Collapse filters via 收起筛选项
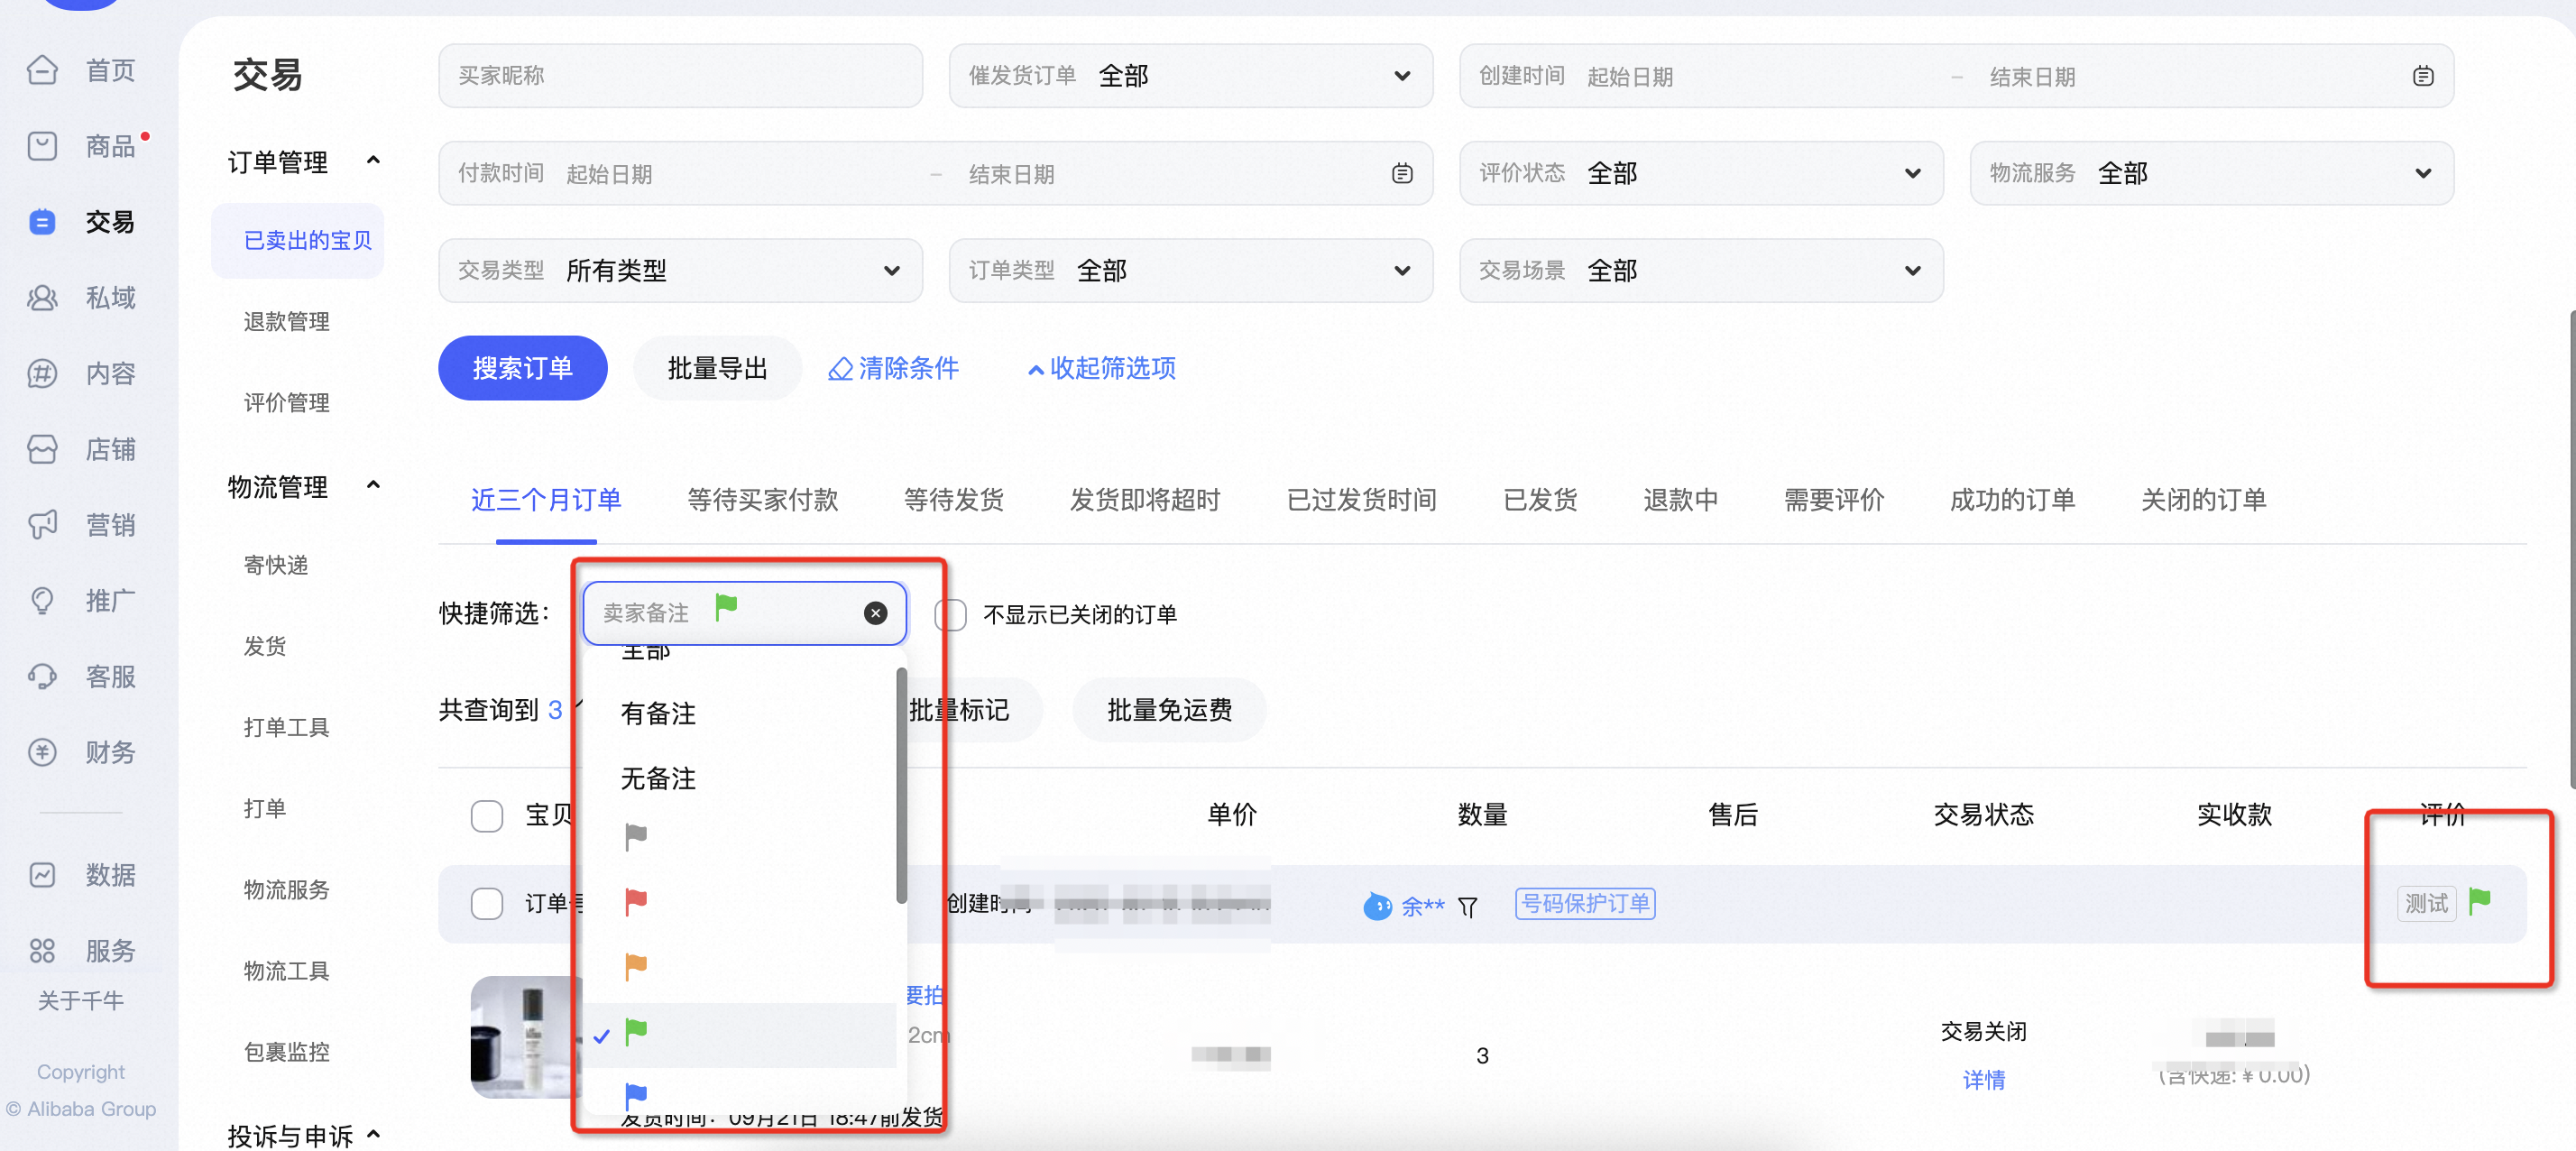This screenshot has width=2576, height=1151. coord(1101,369)
